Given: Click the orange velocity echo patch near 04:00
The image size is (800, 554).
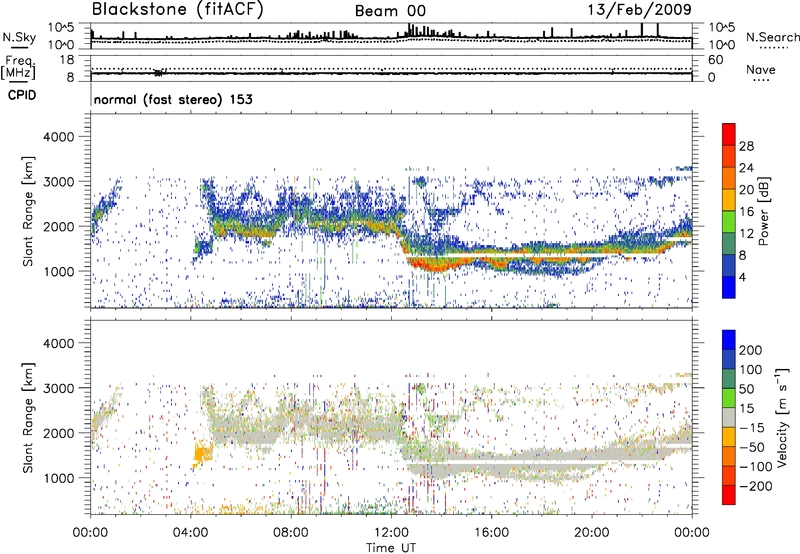Looking at the screenshot, I should [x=203, y=453].
